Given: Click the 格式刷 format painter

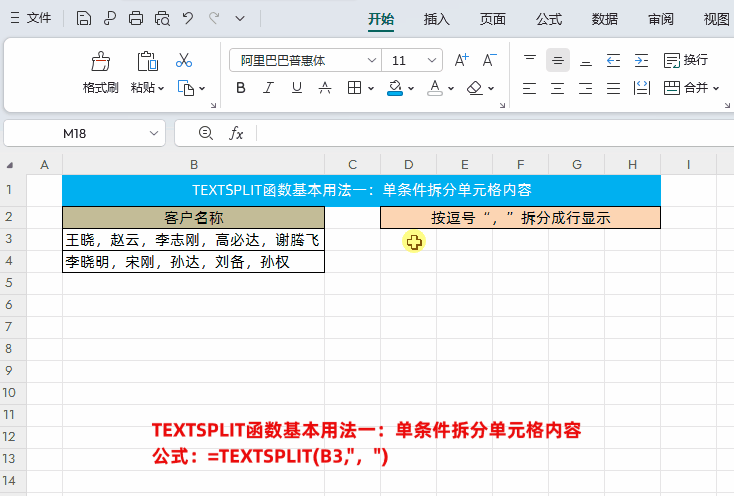Looking at the screenshot, I should tap(101, 72).
